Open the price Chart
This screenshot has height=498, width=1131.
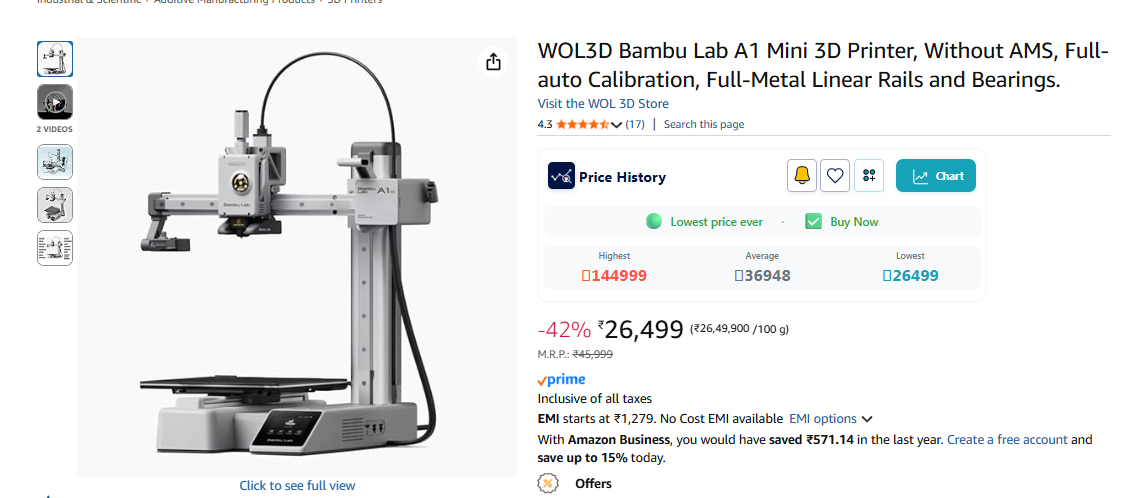(x=936, y=176)
